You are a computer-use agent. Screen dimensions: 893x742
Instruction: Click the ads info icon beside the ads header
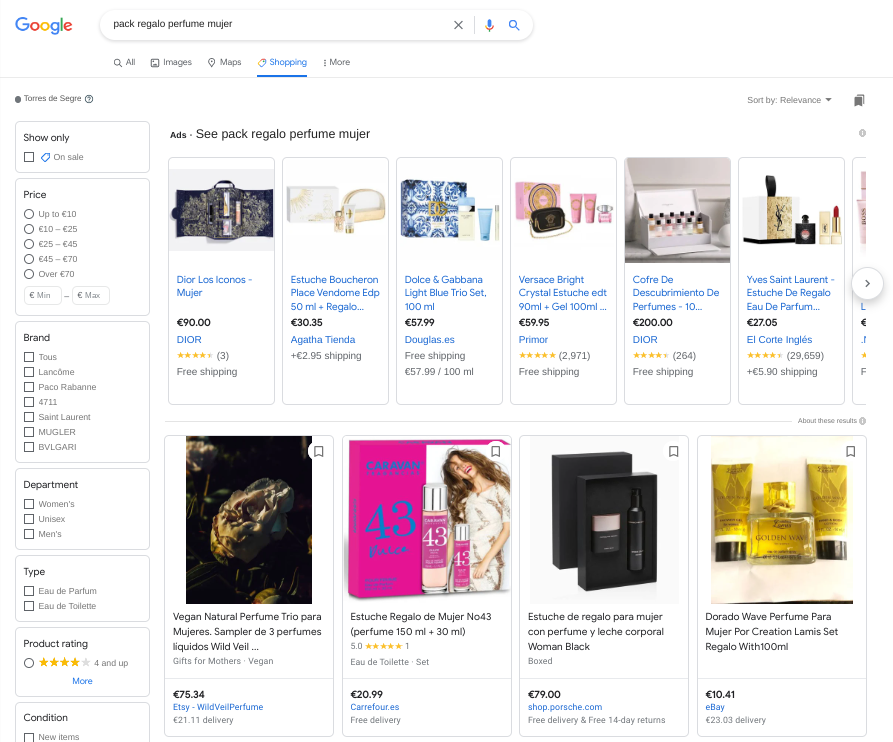(x=862, y=133)
